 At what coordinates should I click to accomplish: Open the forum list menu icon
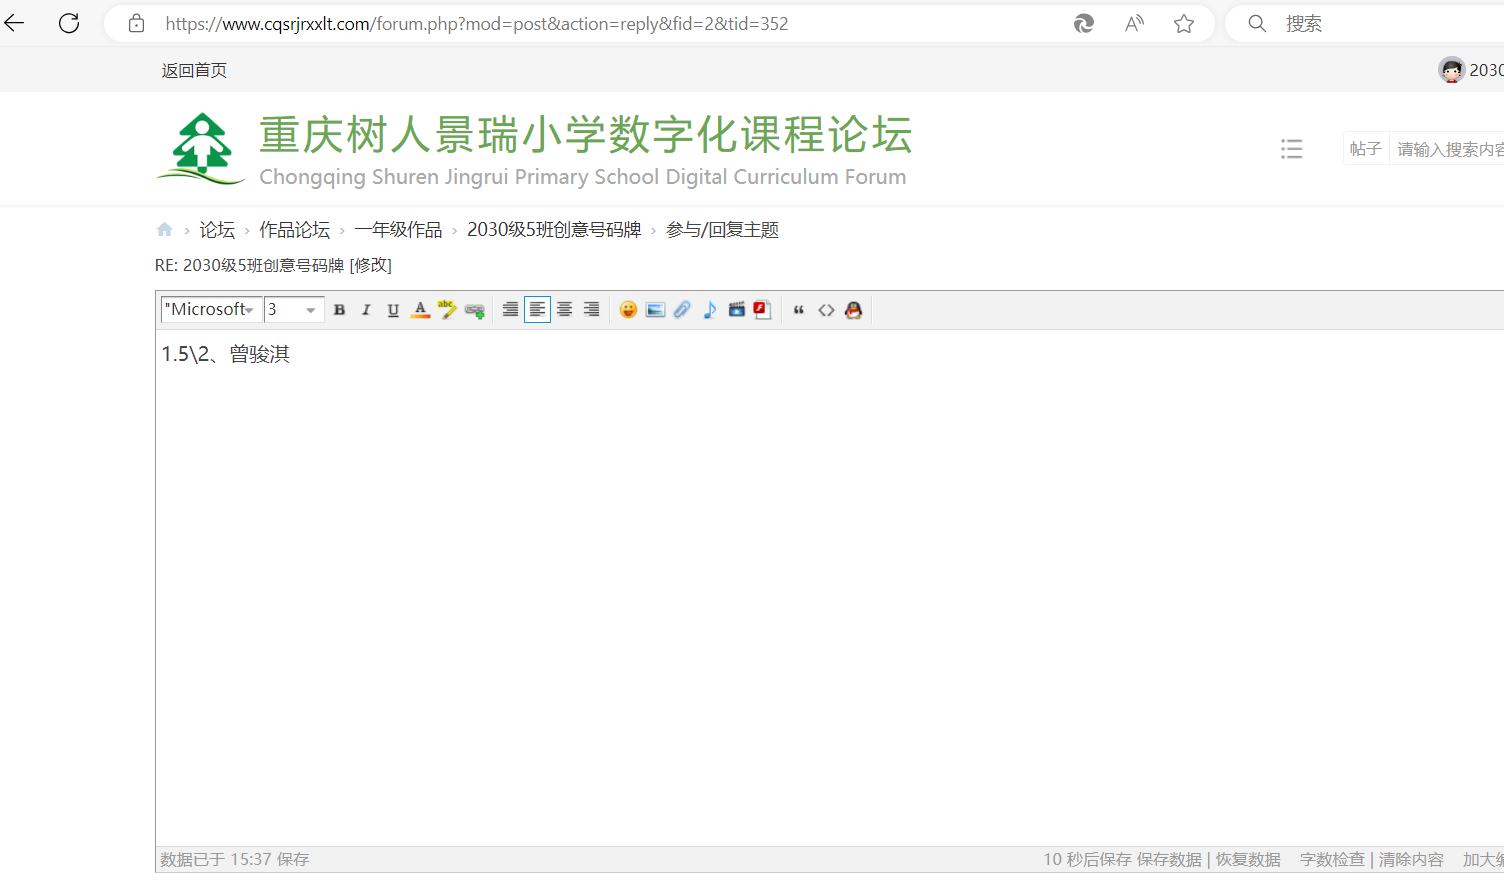[x=1291, y=149]
